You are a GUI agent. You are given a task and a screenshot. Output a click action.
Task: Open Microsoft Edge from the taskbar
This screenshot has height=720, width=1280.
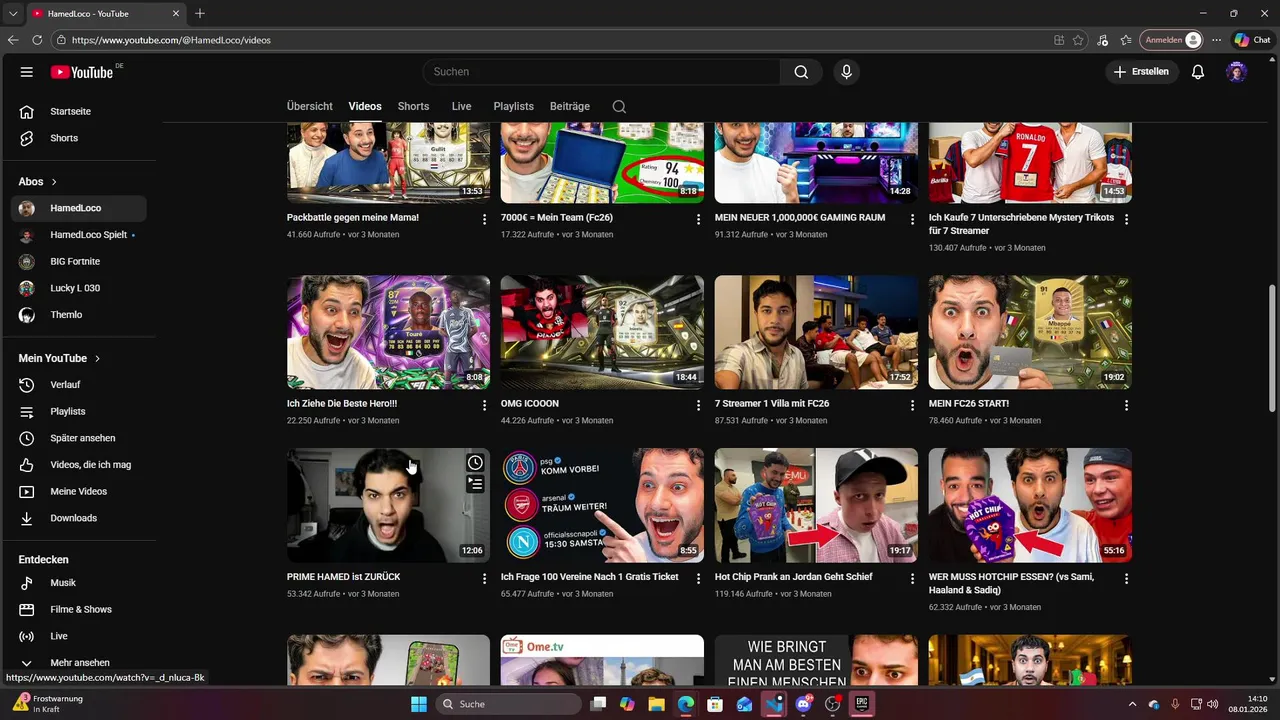click(x=686, y=704)
